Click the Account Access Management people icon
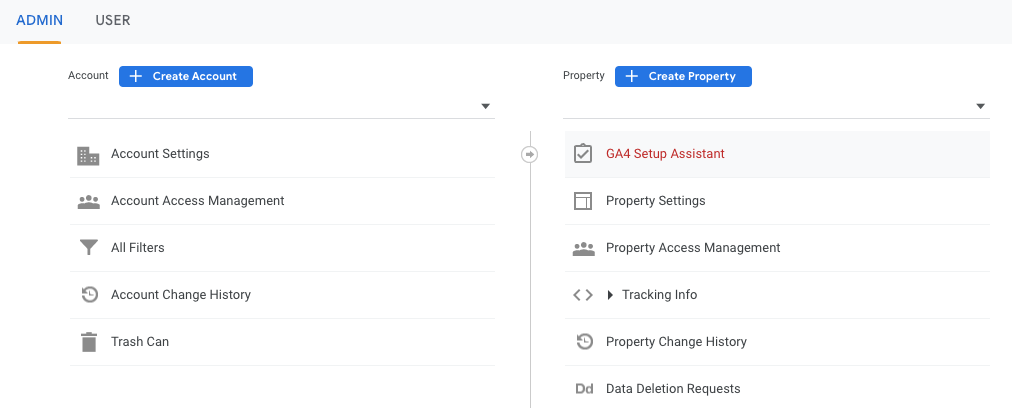The image size is (1012, 408). (88, 201)
